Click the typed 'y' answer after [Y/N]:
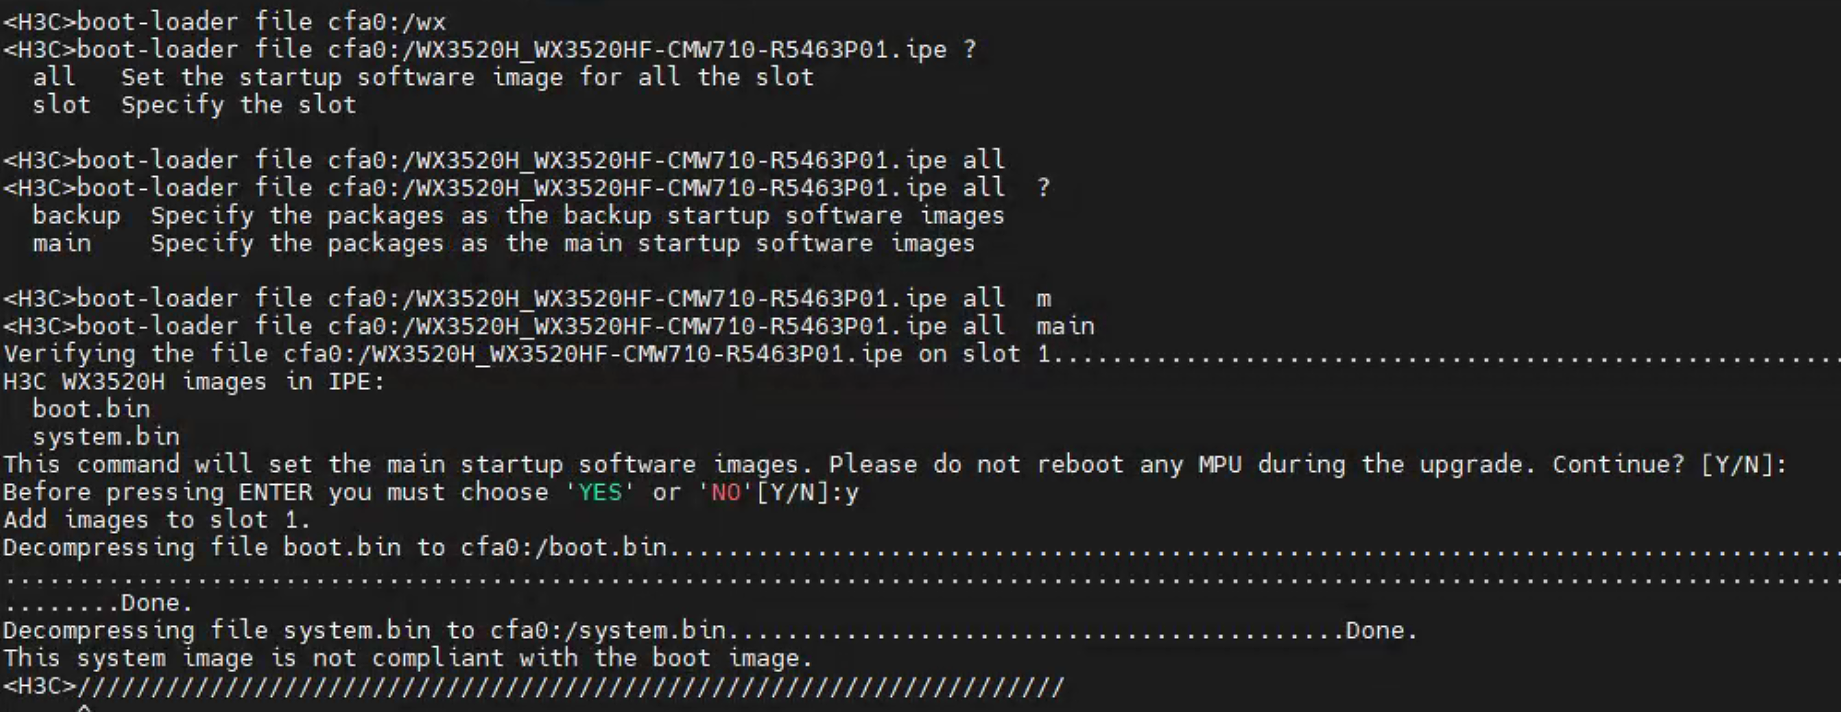The height and width of the screenshot is (712, 1841). (x=851, y=493)
